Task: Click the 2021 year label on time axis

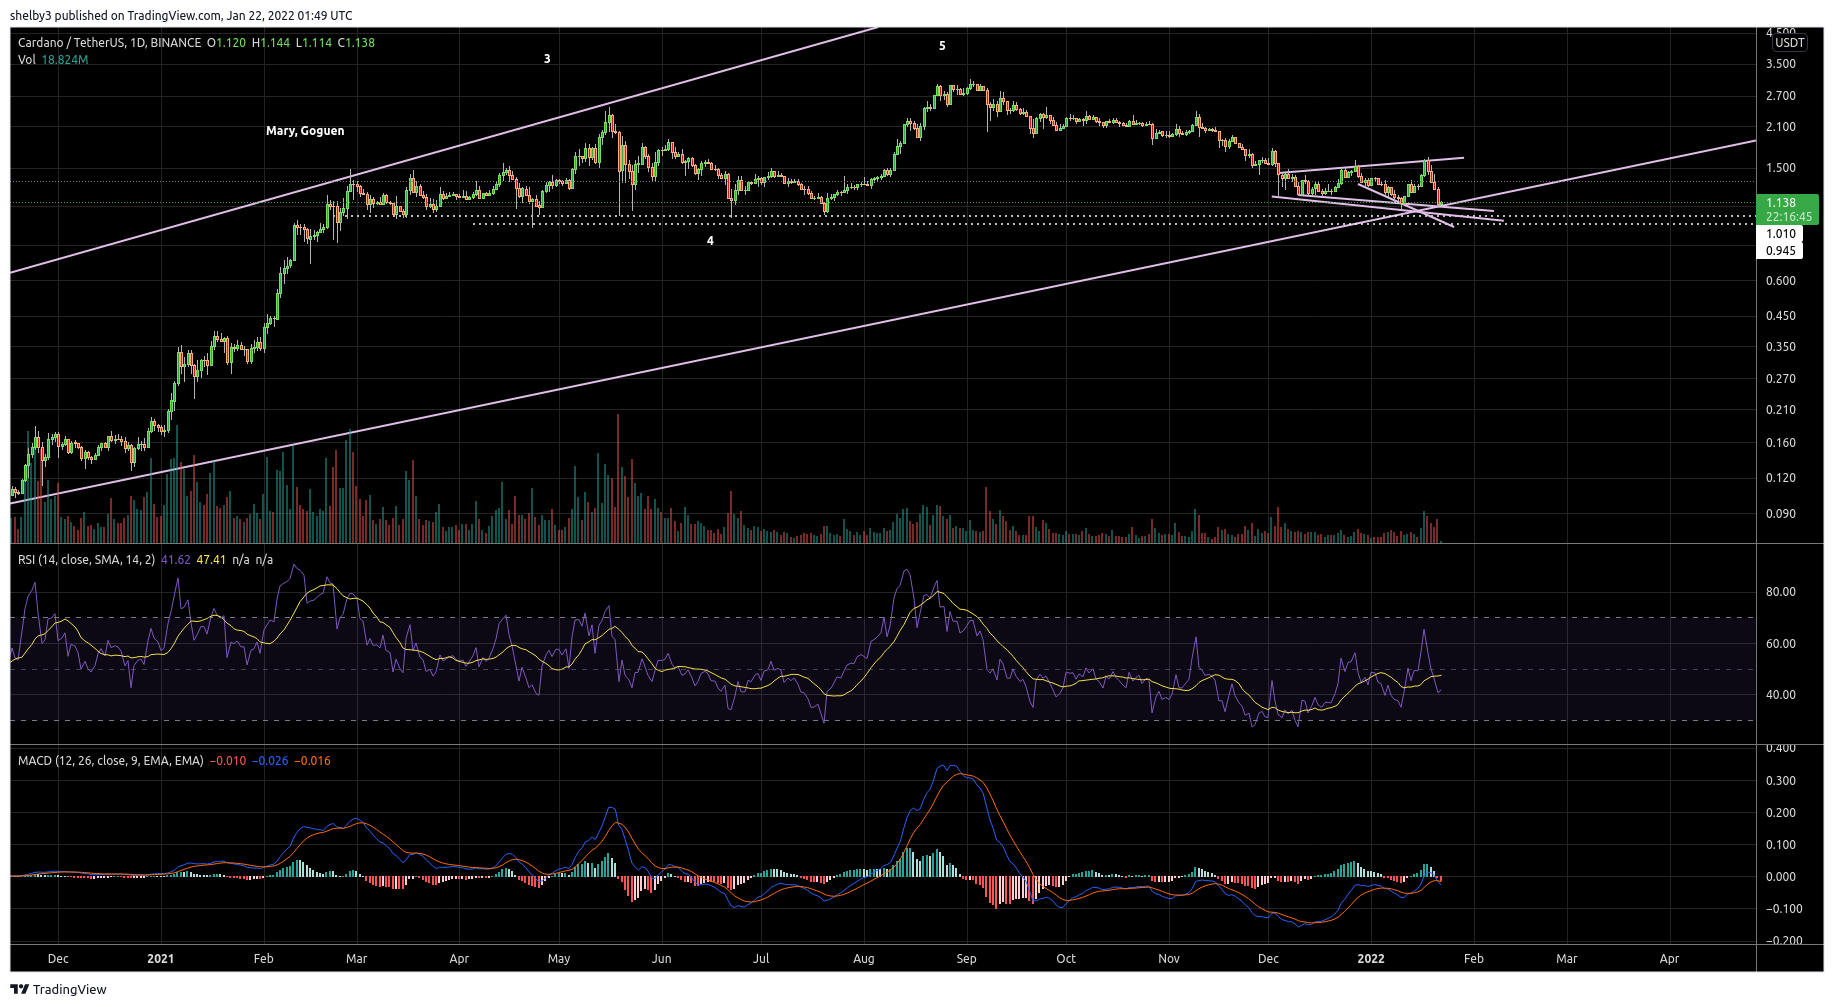Action: pyautogui.click(x=160, y=959)
